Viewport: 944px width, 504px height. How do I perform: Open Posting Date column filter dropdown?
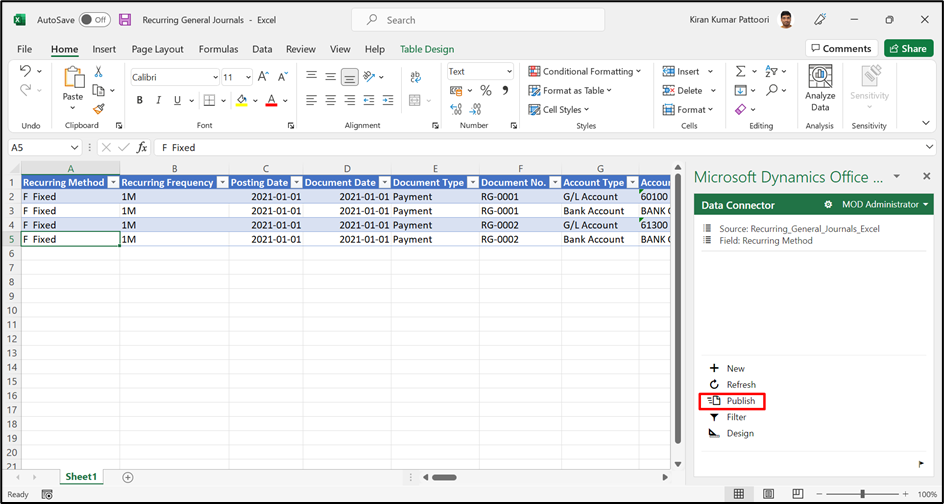coord(296,182)
